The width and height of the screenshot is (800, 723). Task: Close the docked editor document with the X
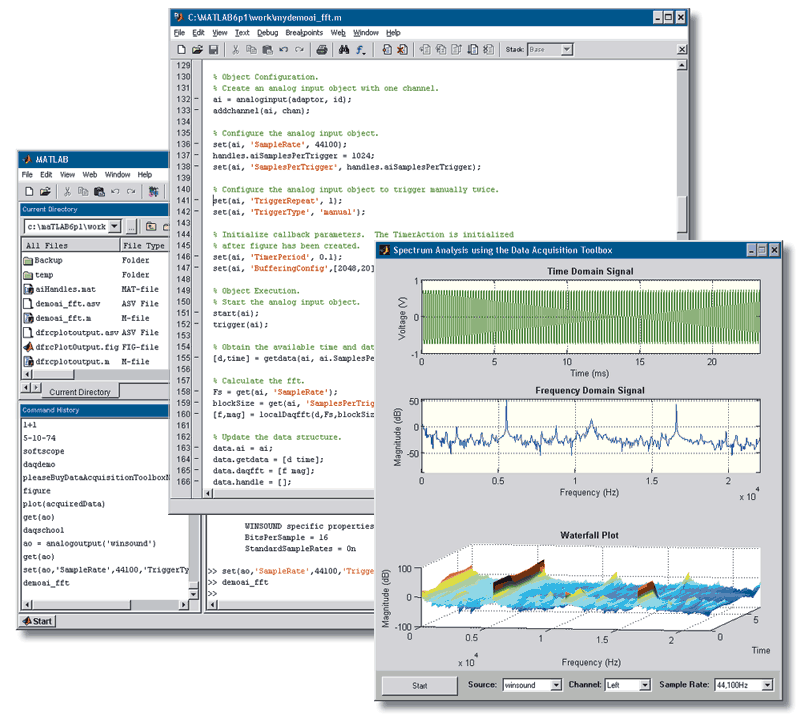point(682,49)
